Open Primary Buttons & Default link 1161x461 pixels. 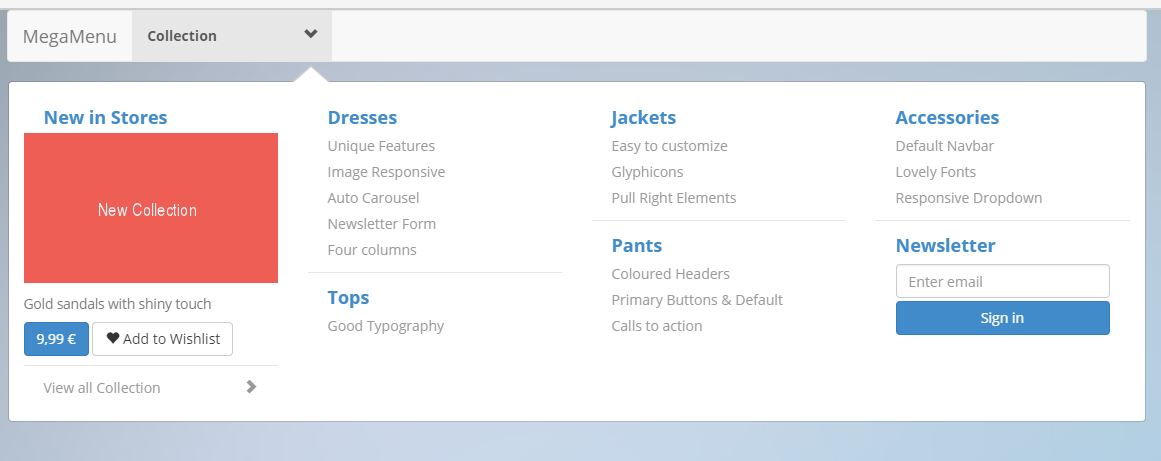coord(697,300)
